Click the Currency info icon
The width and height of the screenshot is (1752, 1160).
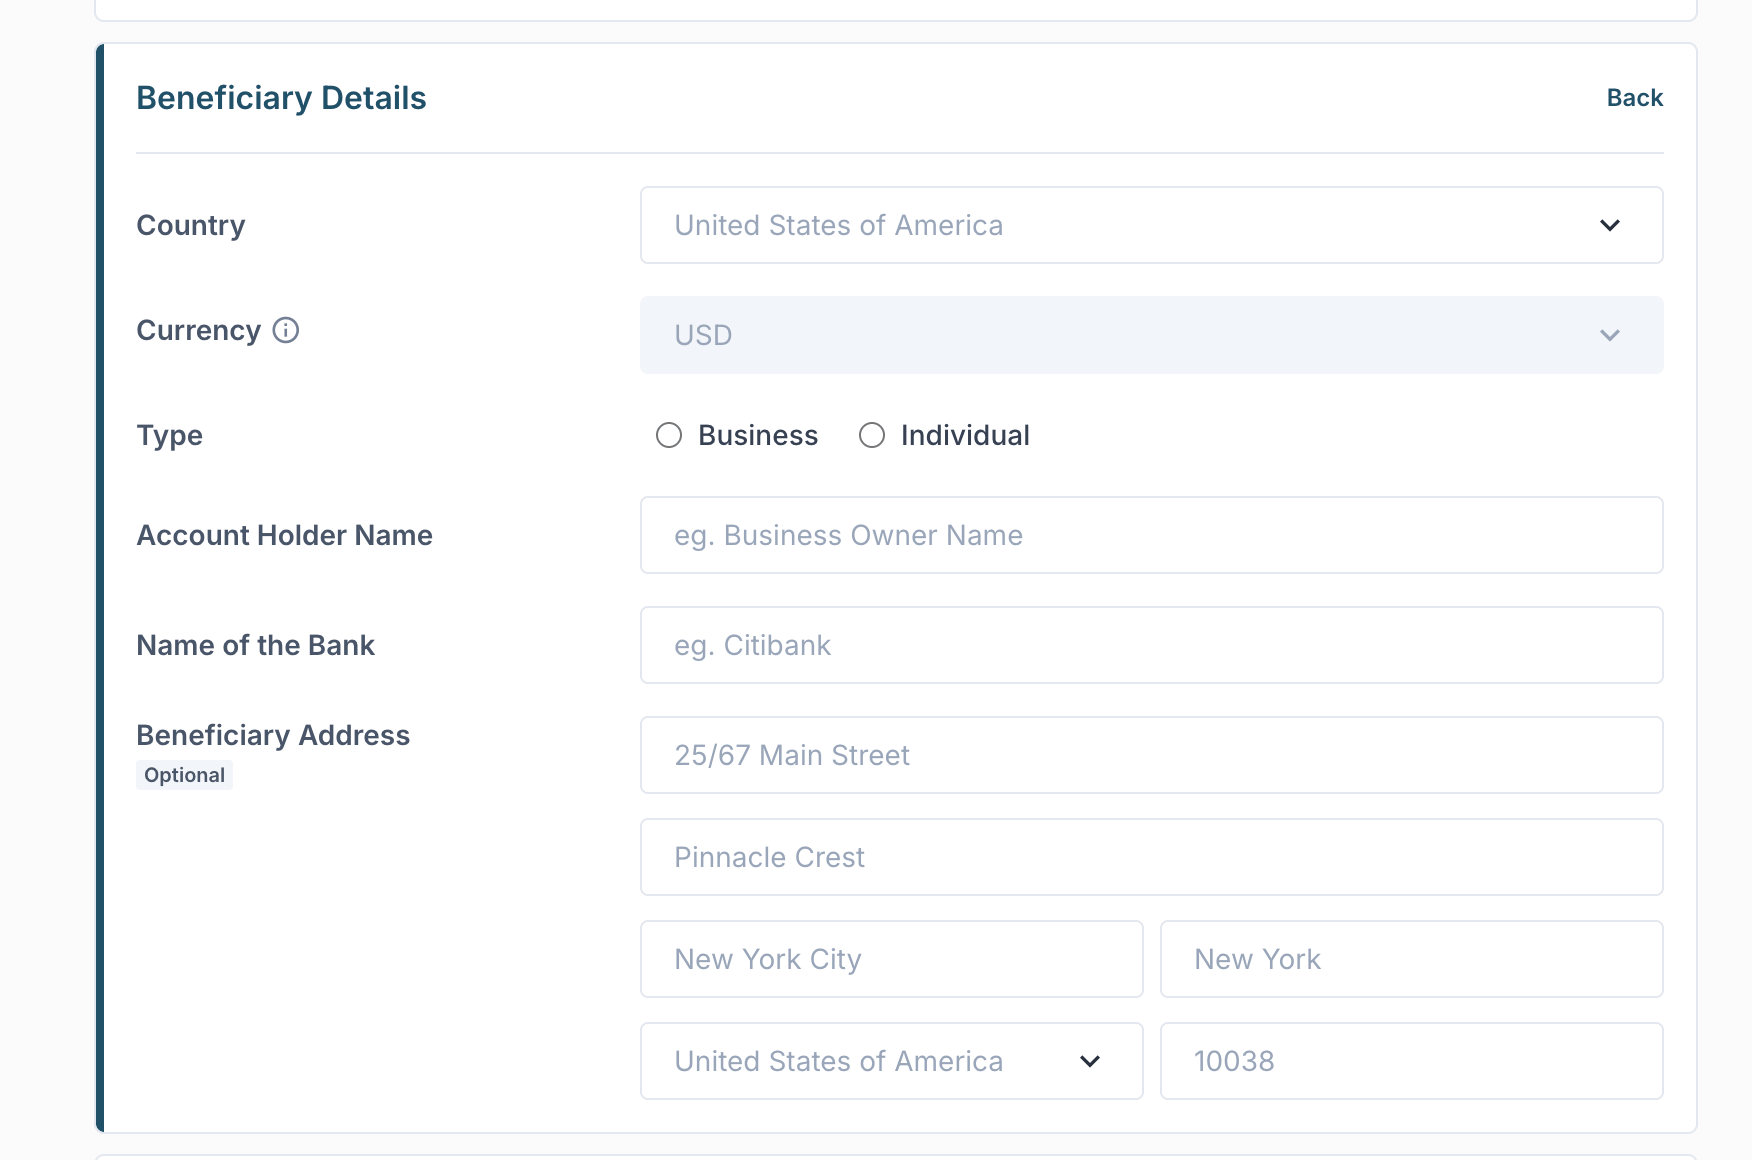pyautogui.click(x=286, y=330)
